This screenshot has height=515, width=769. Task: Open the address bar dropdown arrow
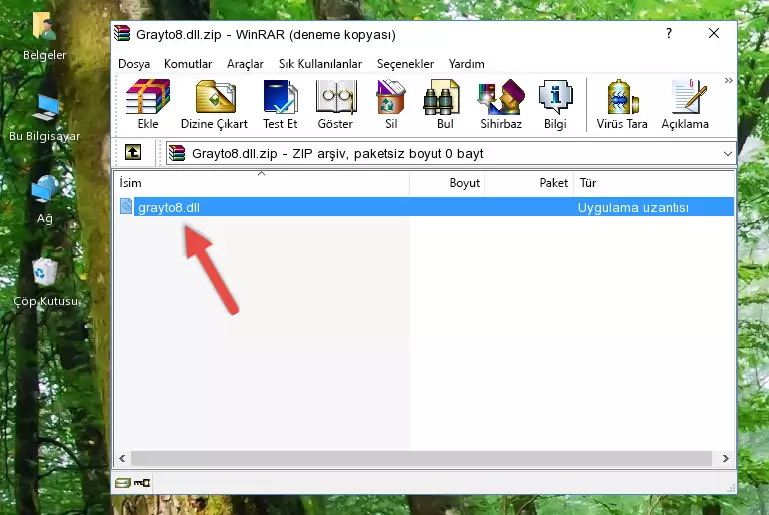tap(728, 154)
